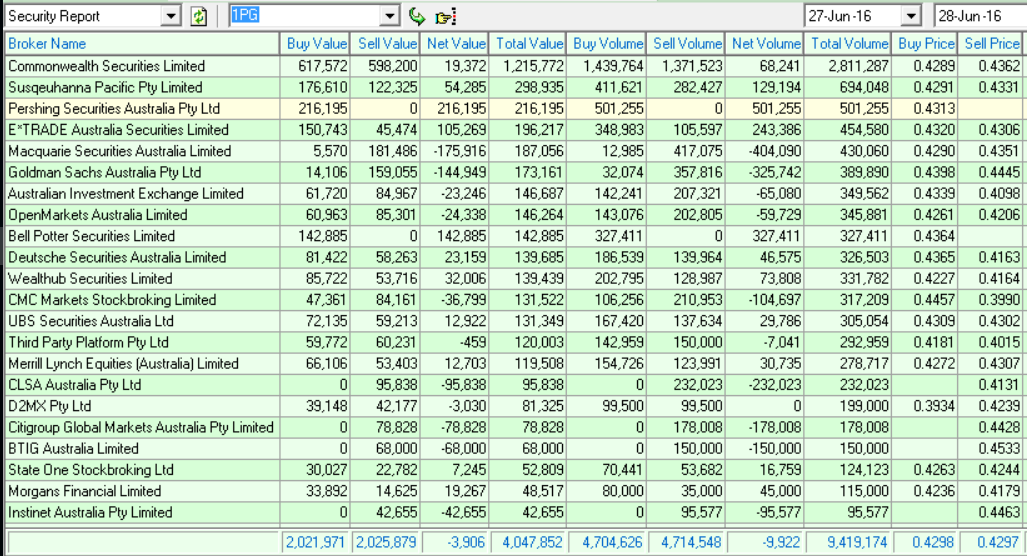Viewport: 1027px width, 556px height.
Task: Select E*TRADE Australia Securities Limited row
Action: [514, 130]
